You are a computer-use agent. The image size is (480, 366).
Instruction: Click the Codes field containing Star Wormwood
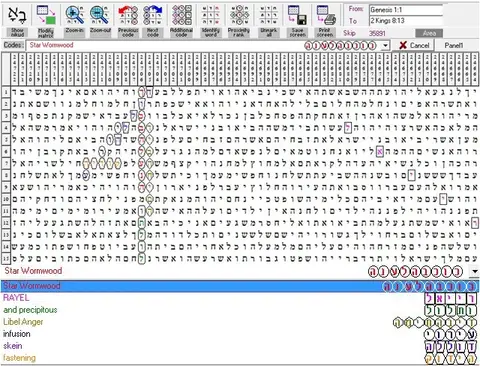click(207, 45)
